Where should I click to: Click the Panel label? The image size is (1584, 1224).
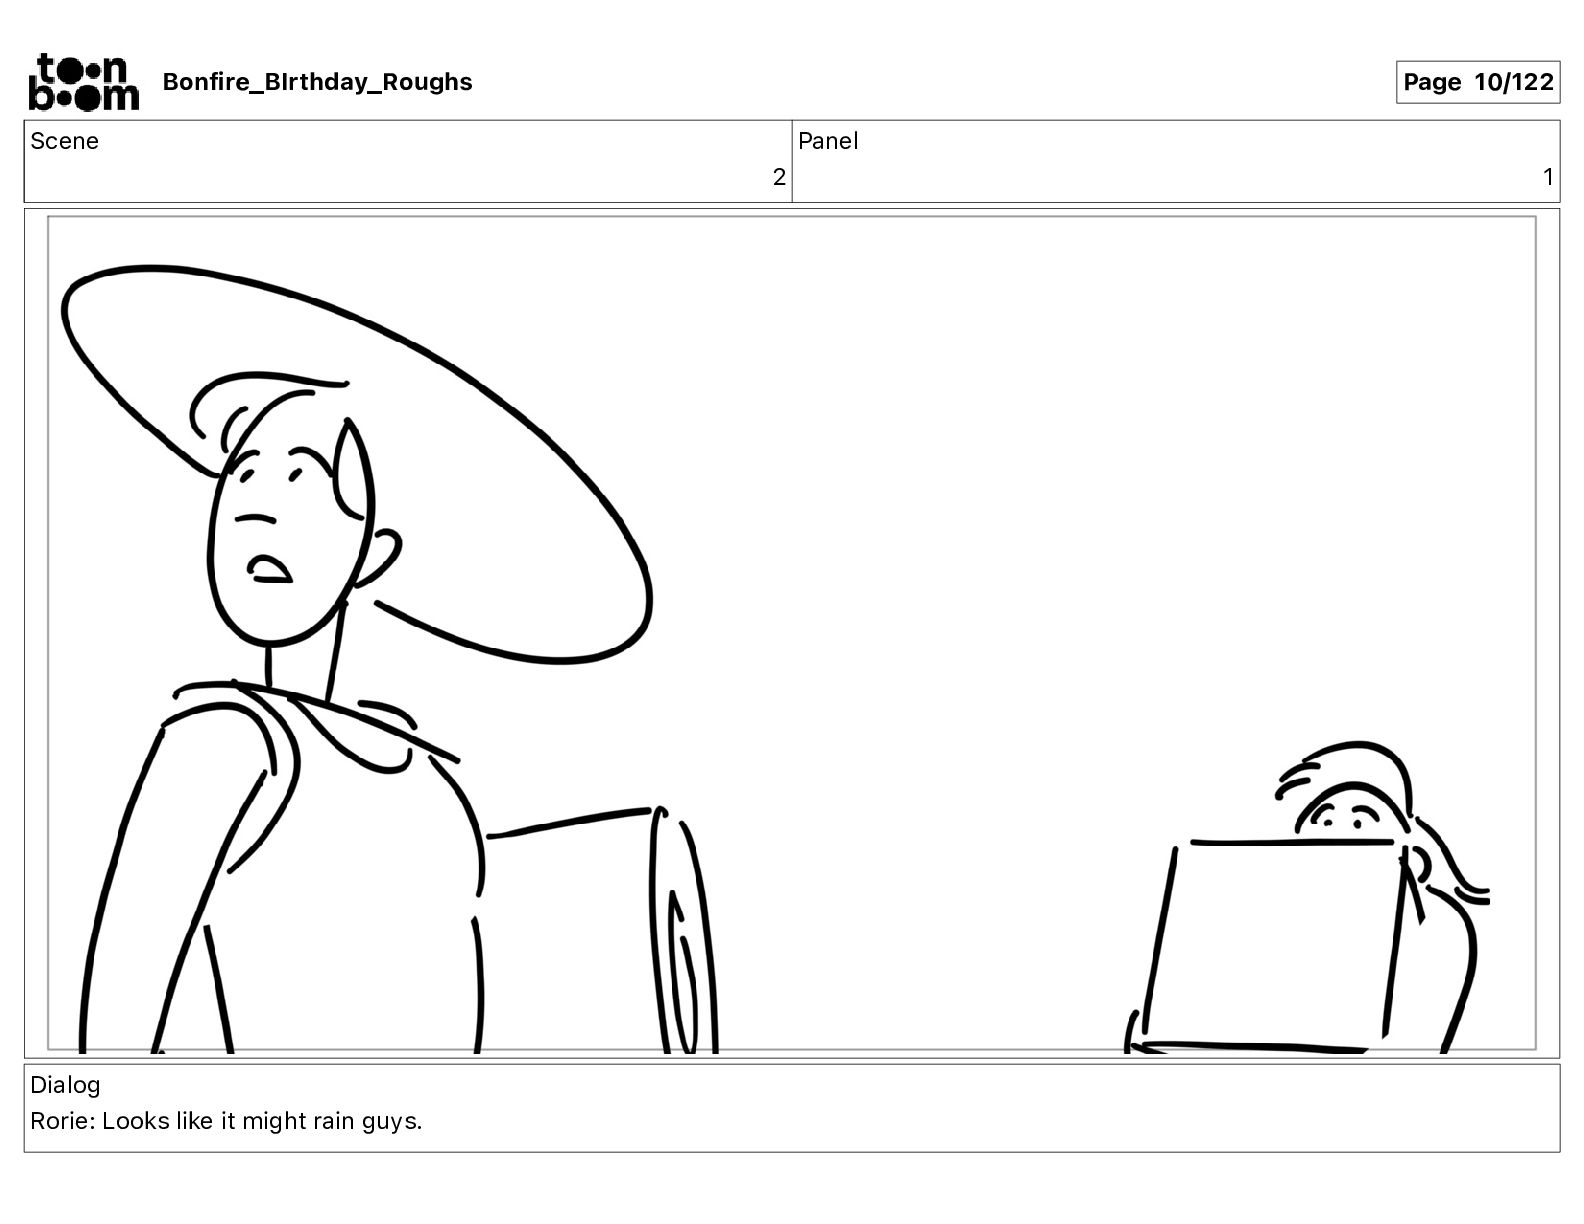tap(828, 141)
